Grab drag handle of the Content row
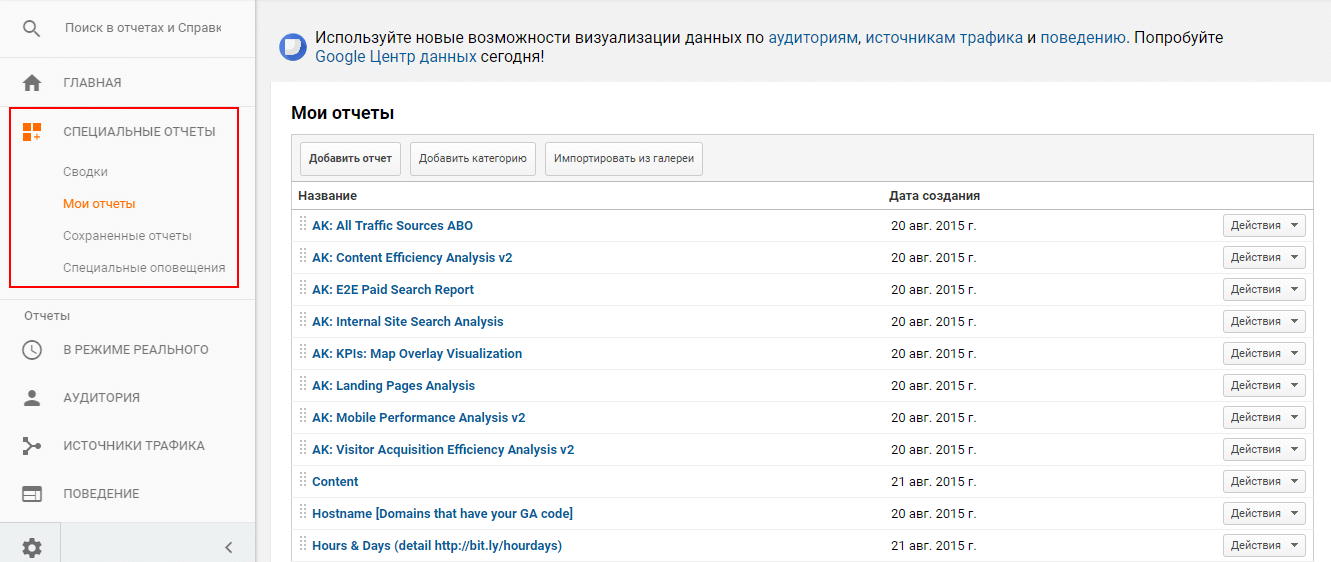 click(x=303, y=481)
